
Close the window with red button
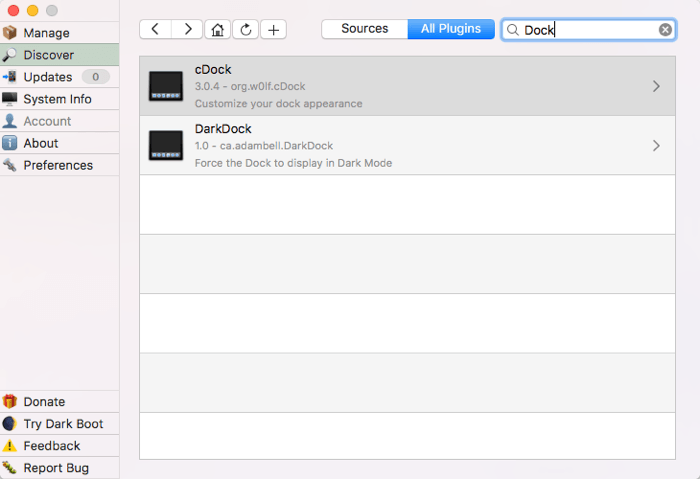coord(13,10)
